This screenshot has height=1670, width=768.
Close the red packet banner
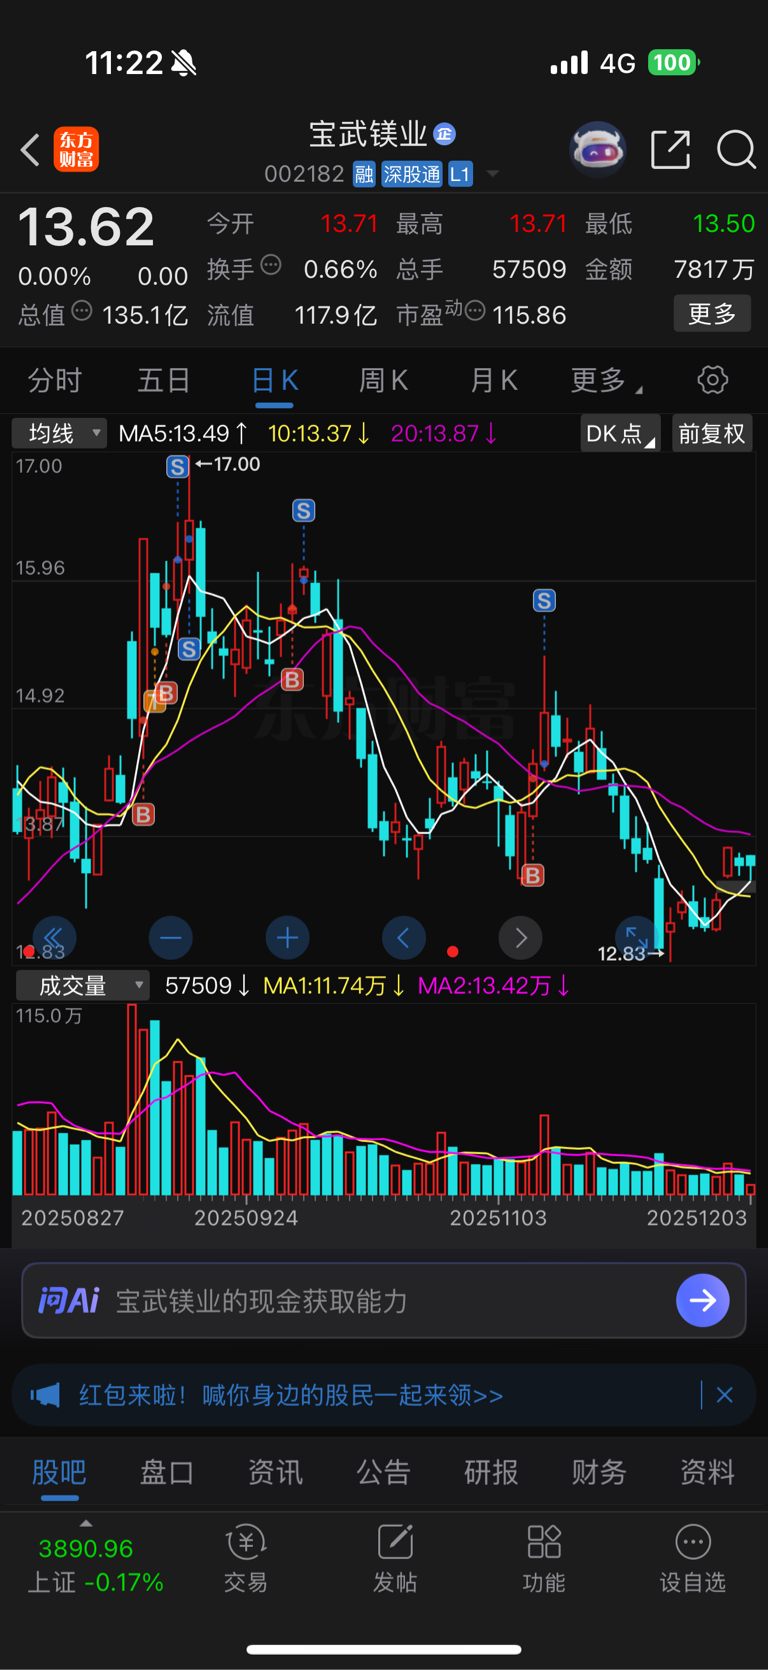(x=725, y=1395)
